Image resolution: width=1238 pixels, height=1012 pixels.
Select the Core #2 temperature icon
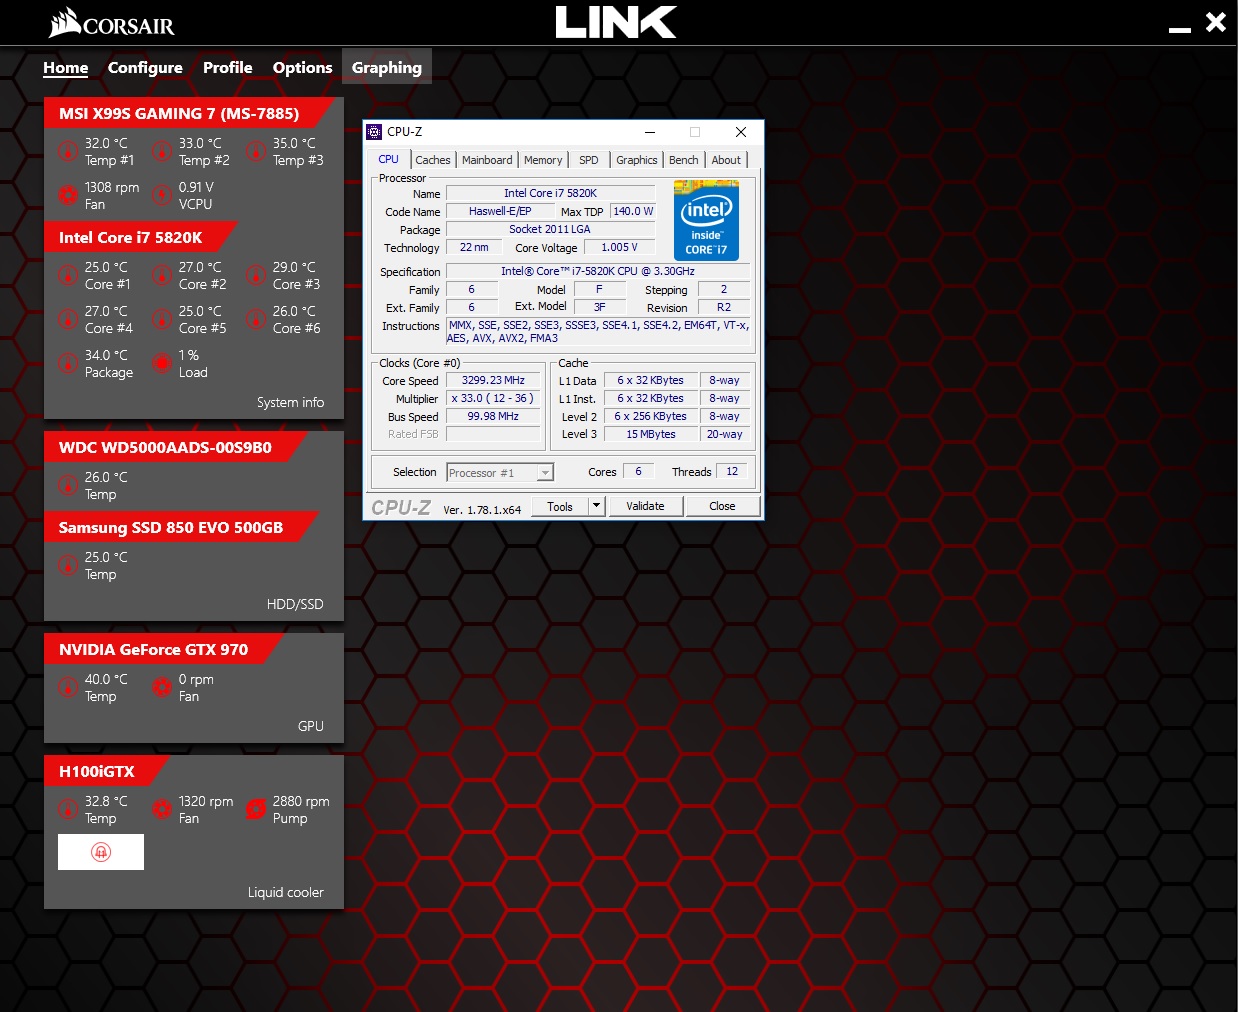[x=162, y=276]
